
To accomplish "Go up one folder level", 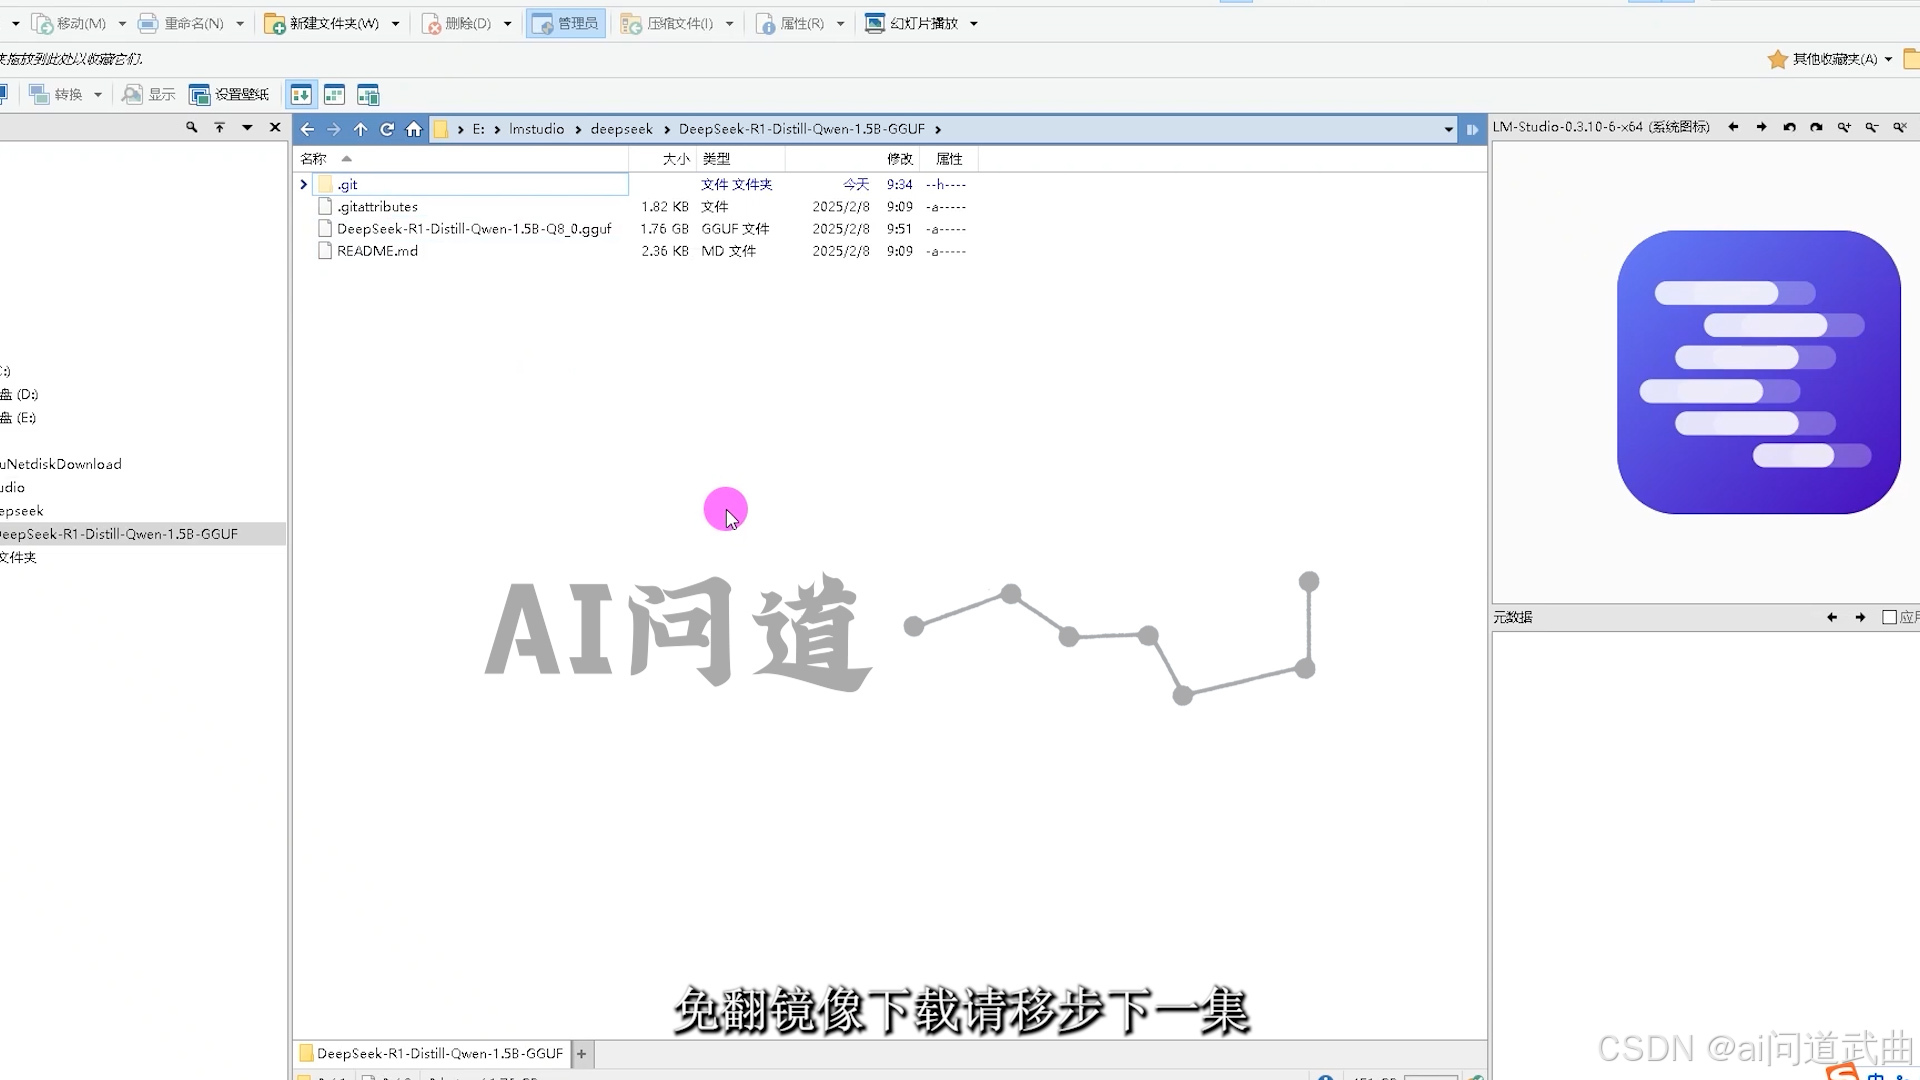I will pyautogui.click(x=360, y=129).
